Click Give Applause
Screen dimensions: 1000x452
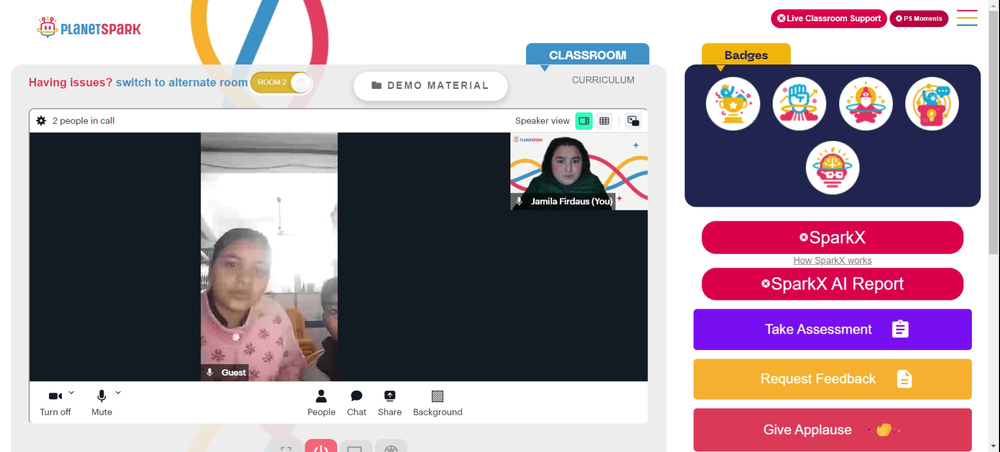pos(832,429)
